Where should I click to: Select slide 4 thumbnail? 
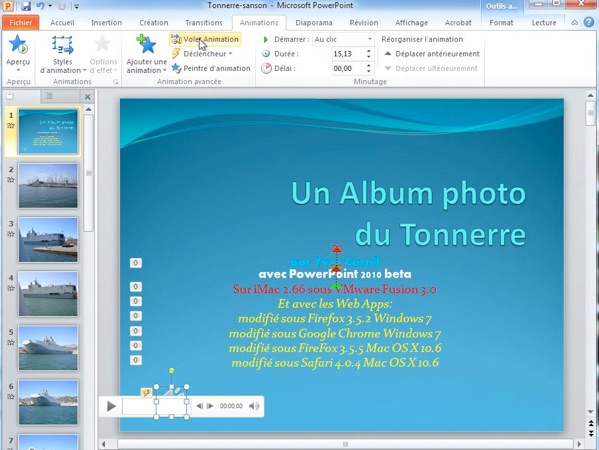pyautogui.click(x=48, y=294)
